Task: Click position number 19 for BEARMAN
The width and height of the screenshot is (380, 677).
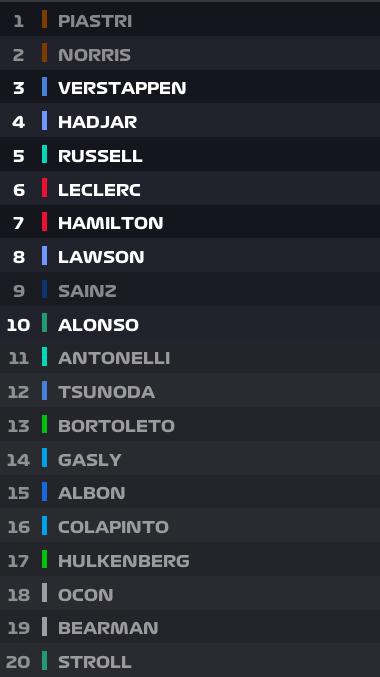Action: (x=18, y=628)
